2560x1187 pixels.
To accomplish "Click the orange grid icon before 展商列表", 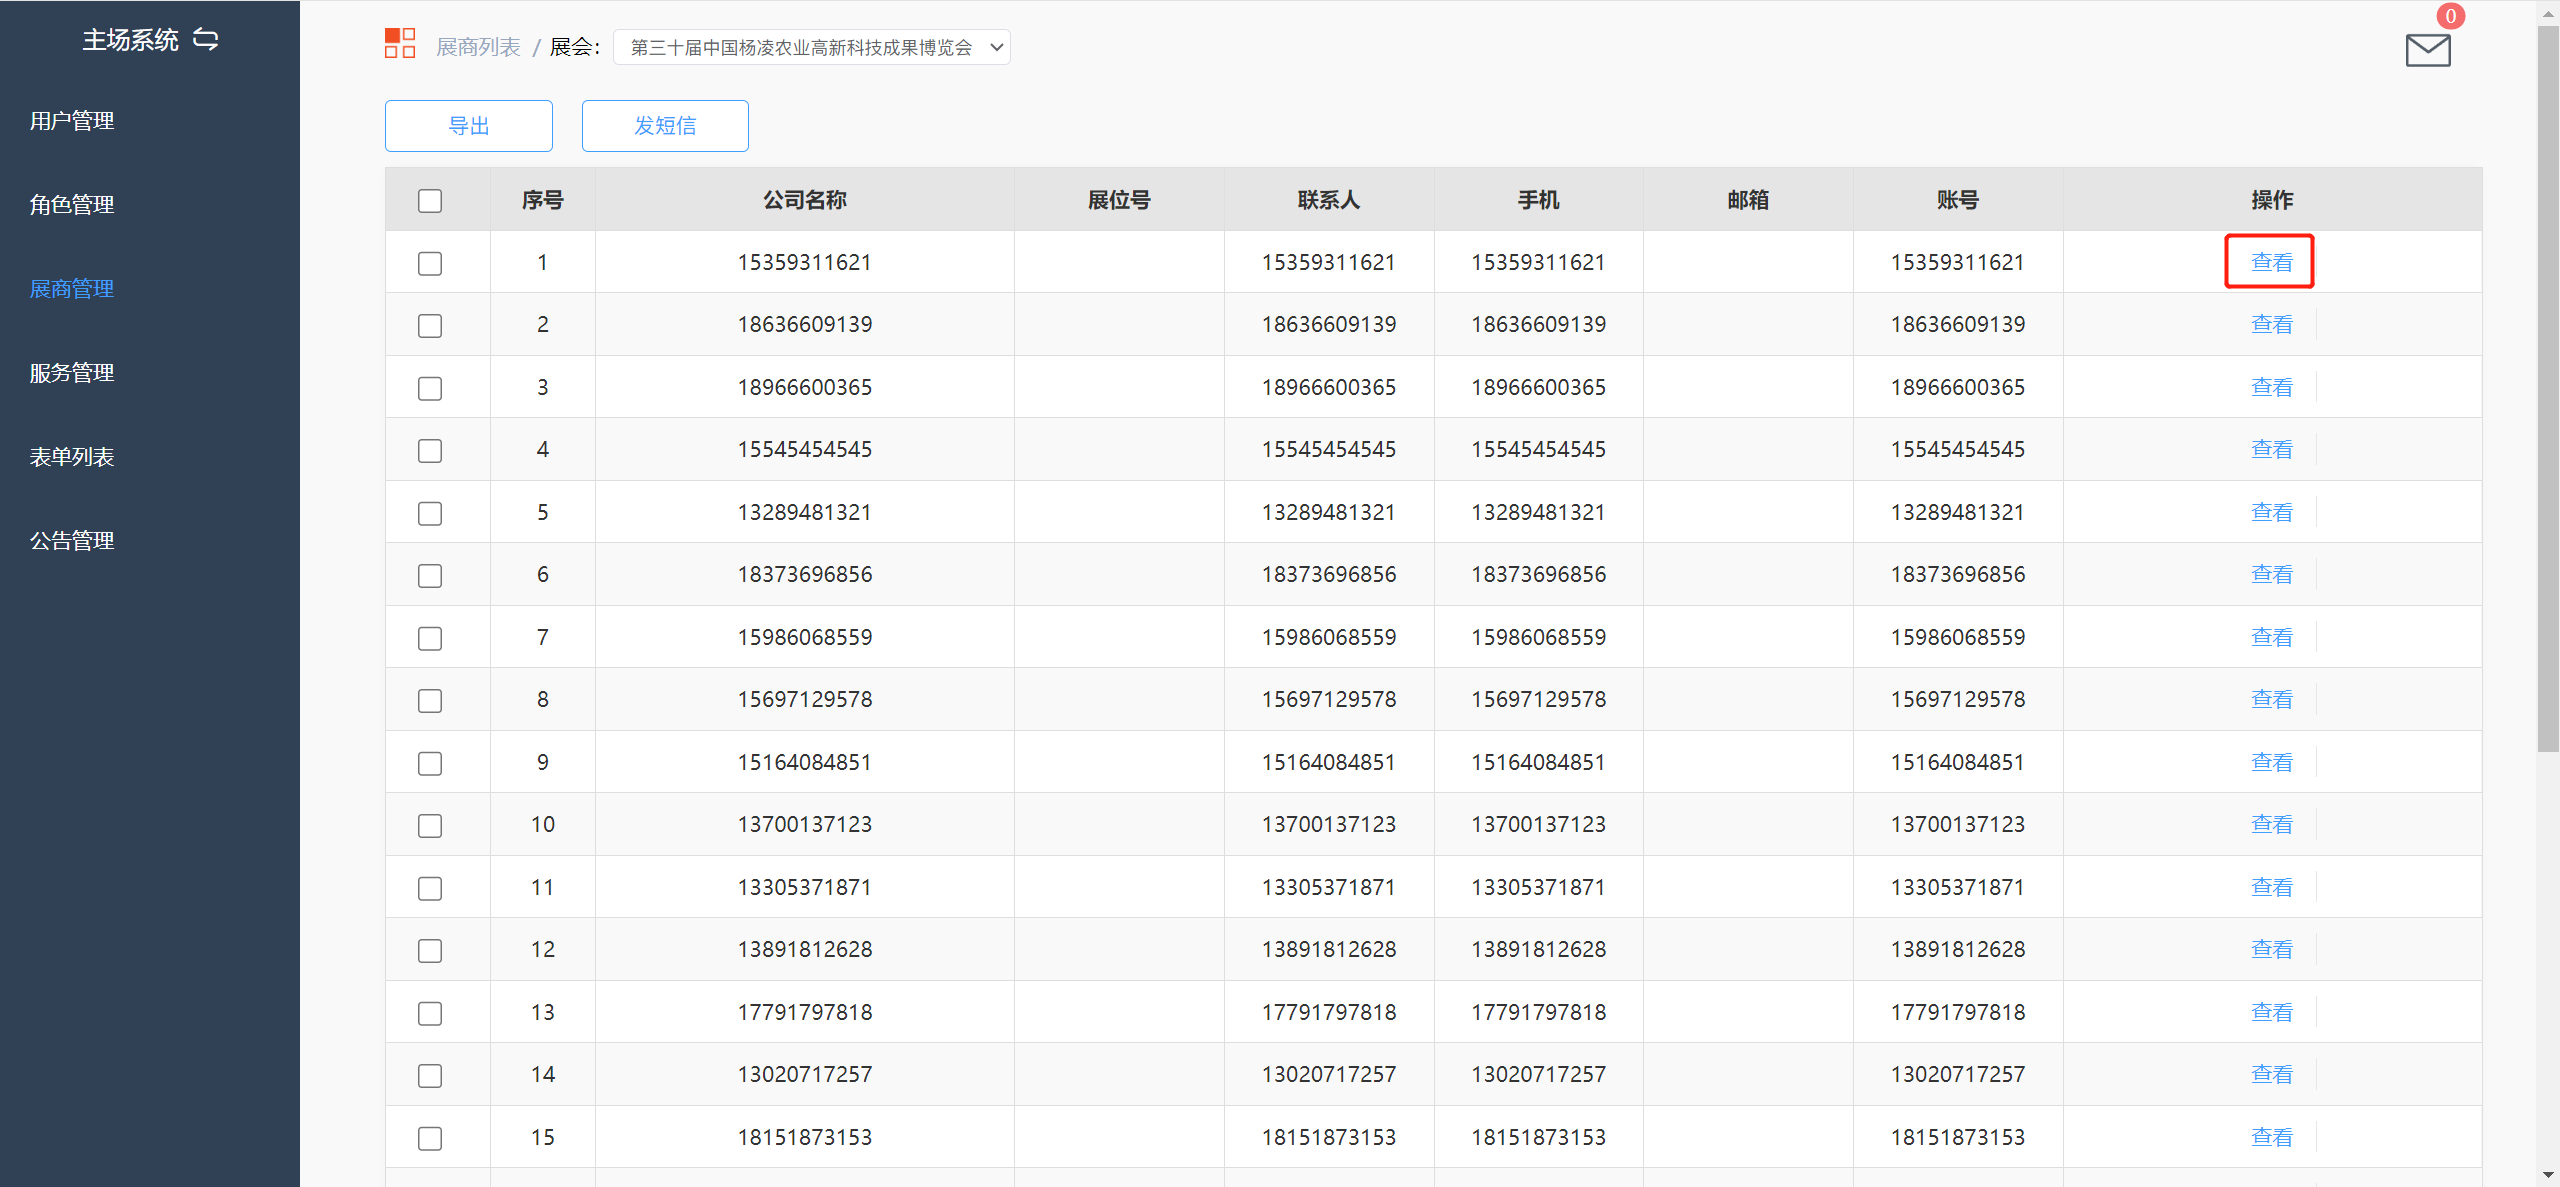I will (400, 43).
